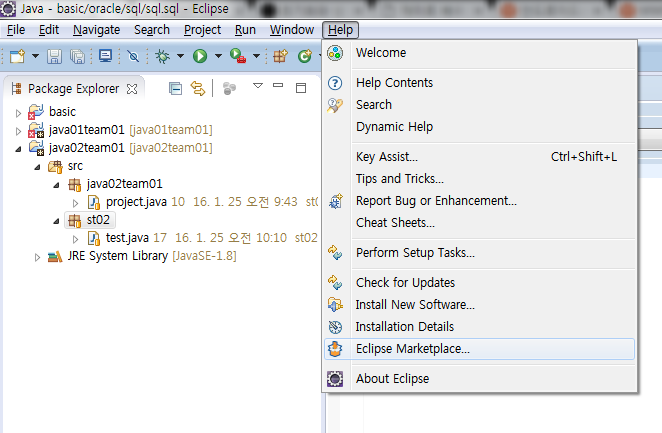Open Eclipse Marketplace... from Help menu
662x433 pixels.
[x=480, y=349]
